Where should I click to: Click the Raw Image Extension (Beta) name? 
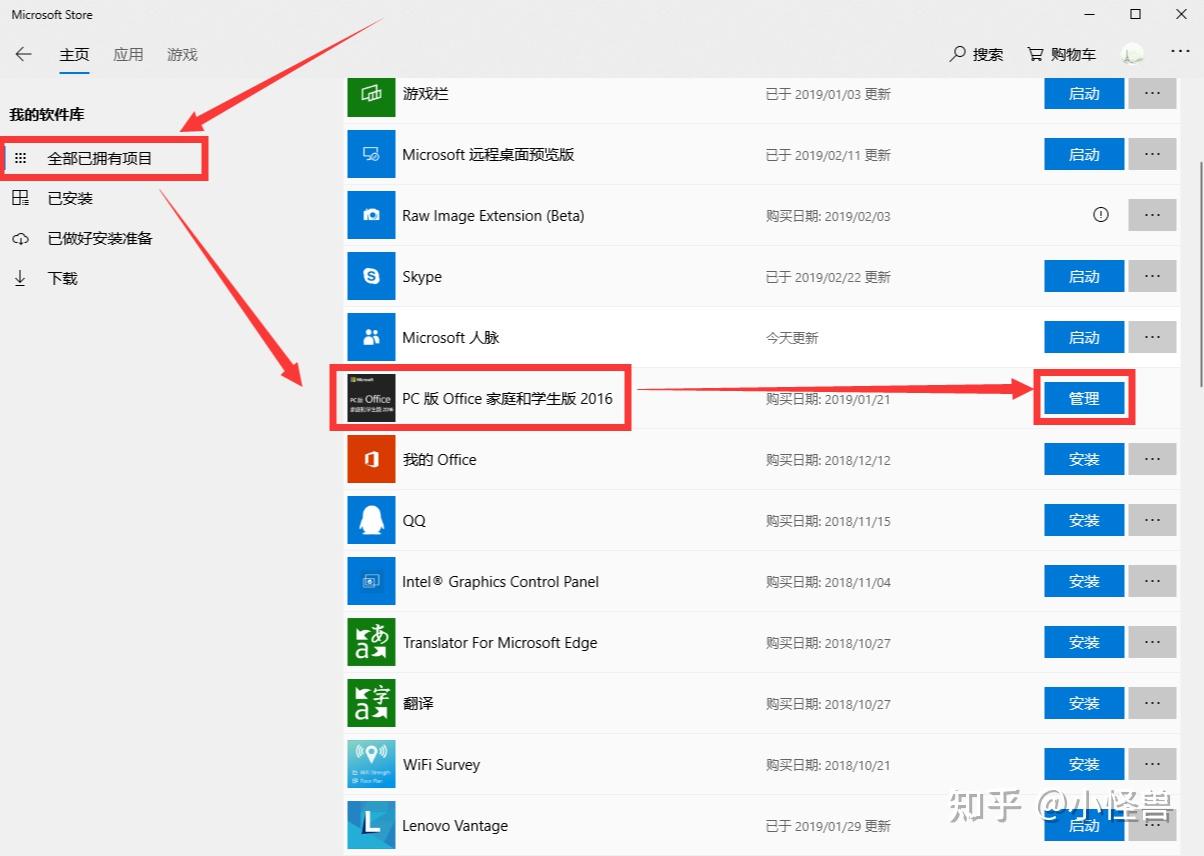point(493,216)
